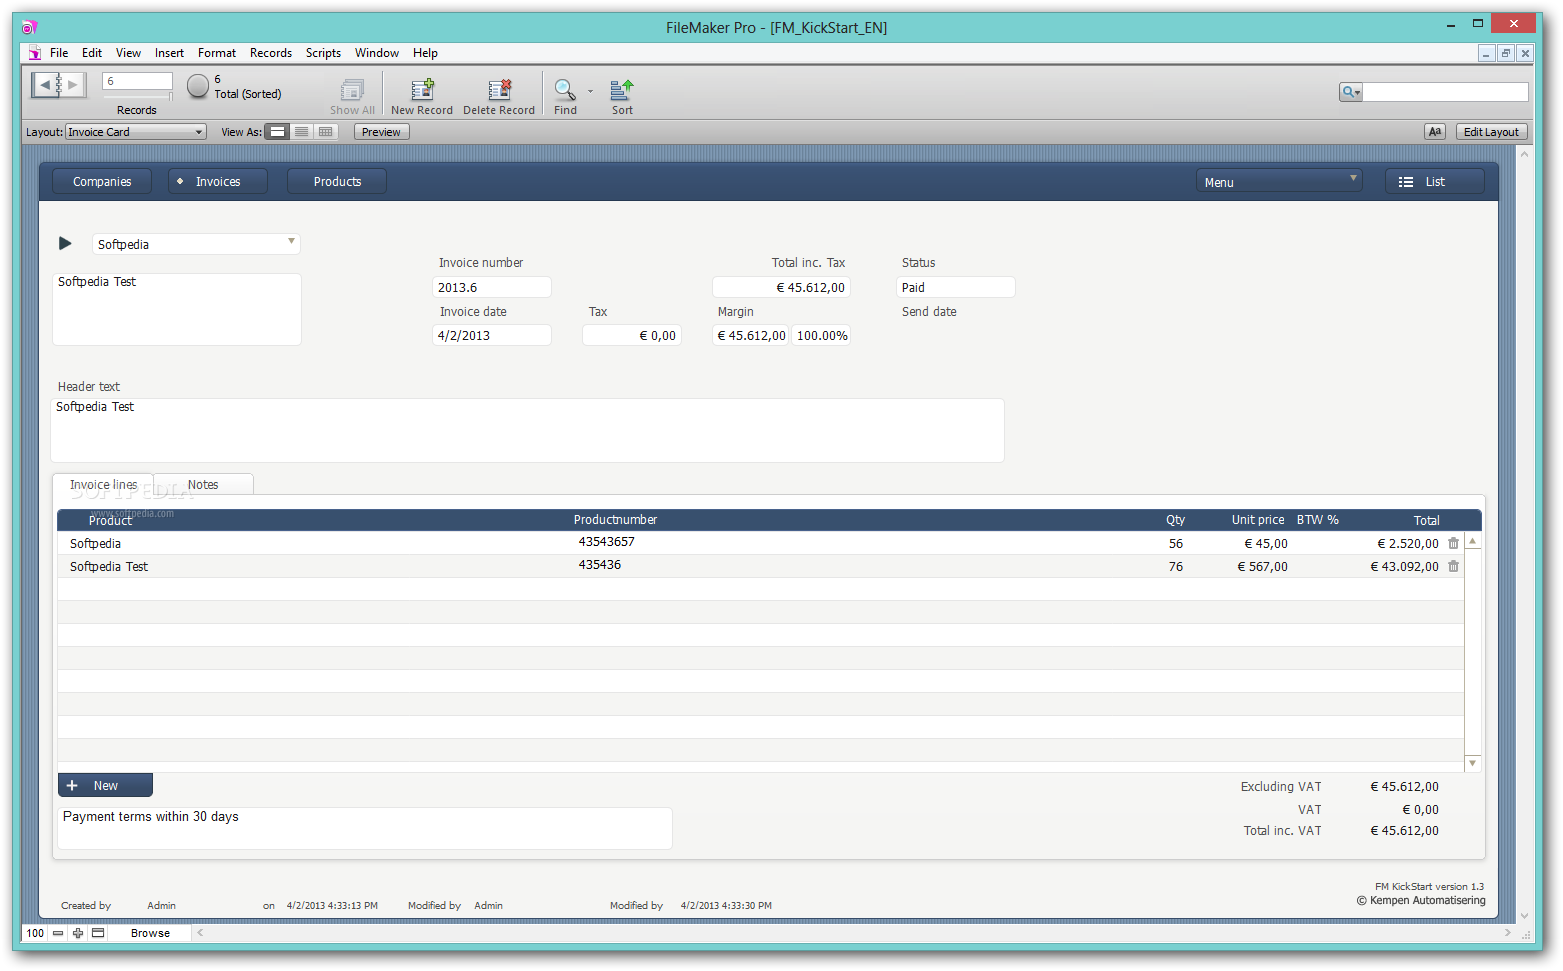Viewport: 1563px width, 971px height.
Task: Open the Softpedia company dropdown
Action: click(x=196, y=244)
